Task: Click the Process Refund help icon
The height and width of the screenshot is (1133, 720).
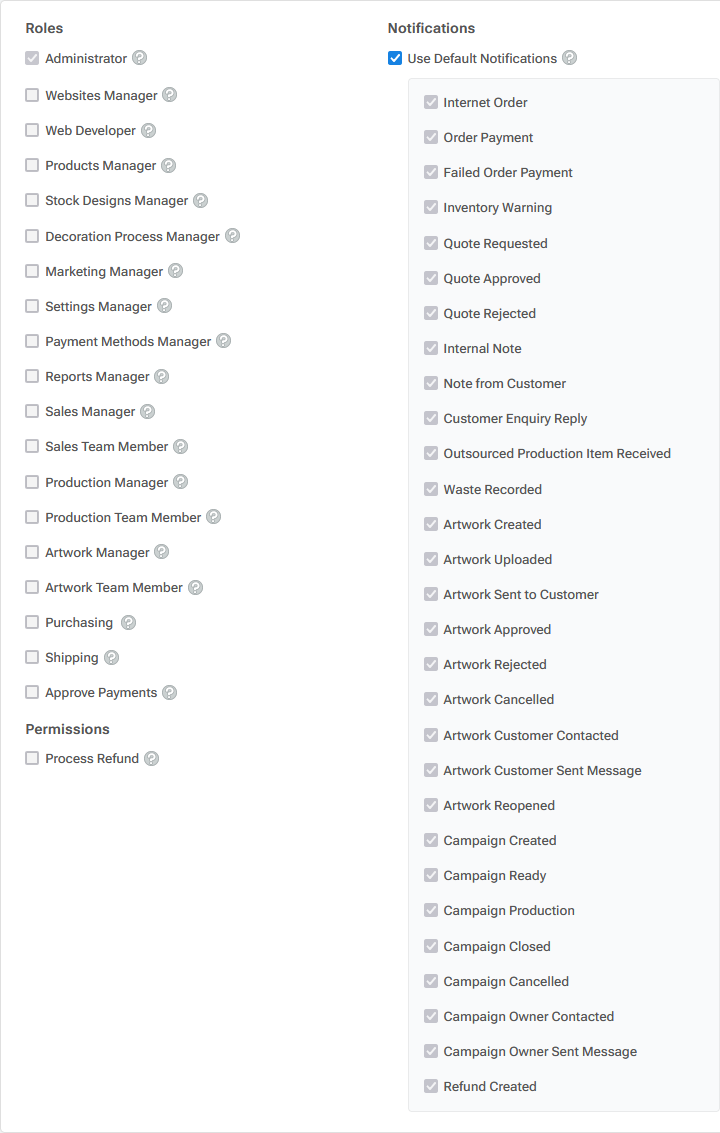Action: pyautogui.click(x=151, y=758)
